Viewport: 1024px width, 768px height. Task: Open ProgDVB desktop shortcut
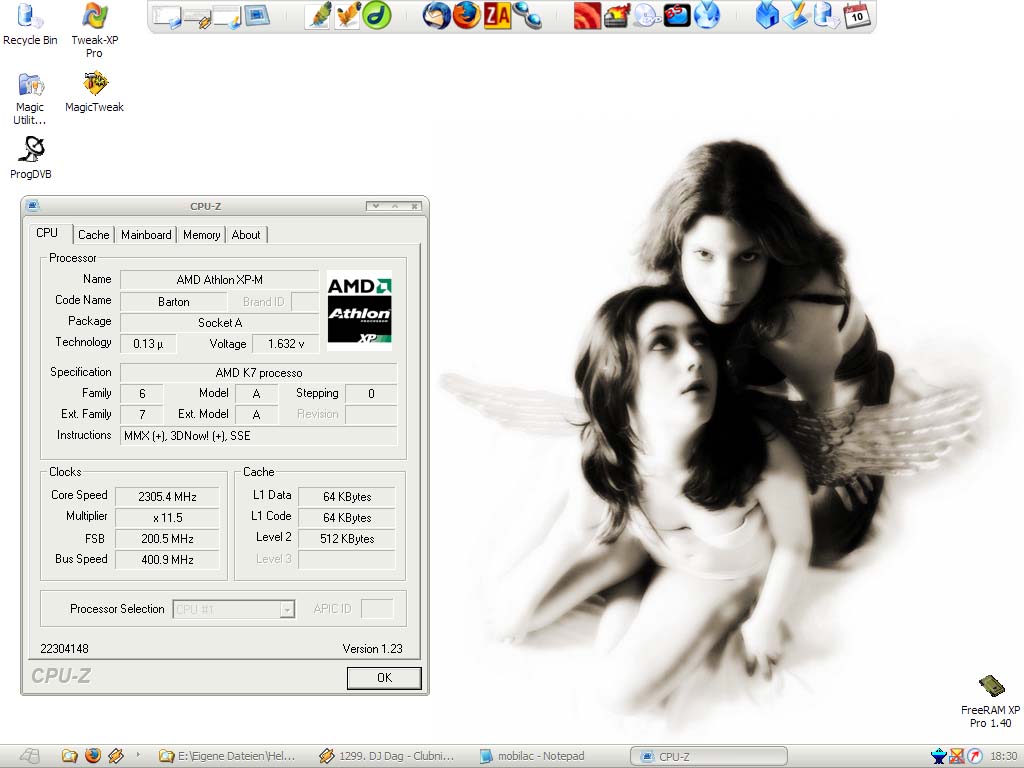click(x=31, y=150)
